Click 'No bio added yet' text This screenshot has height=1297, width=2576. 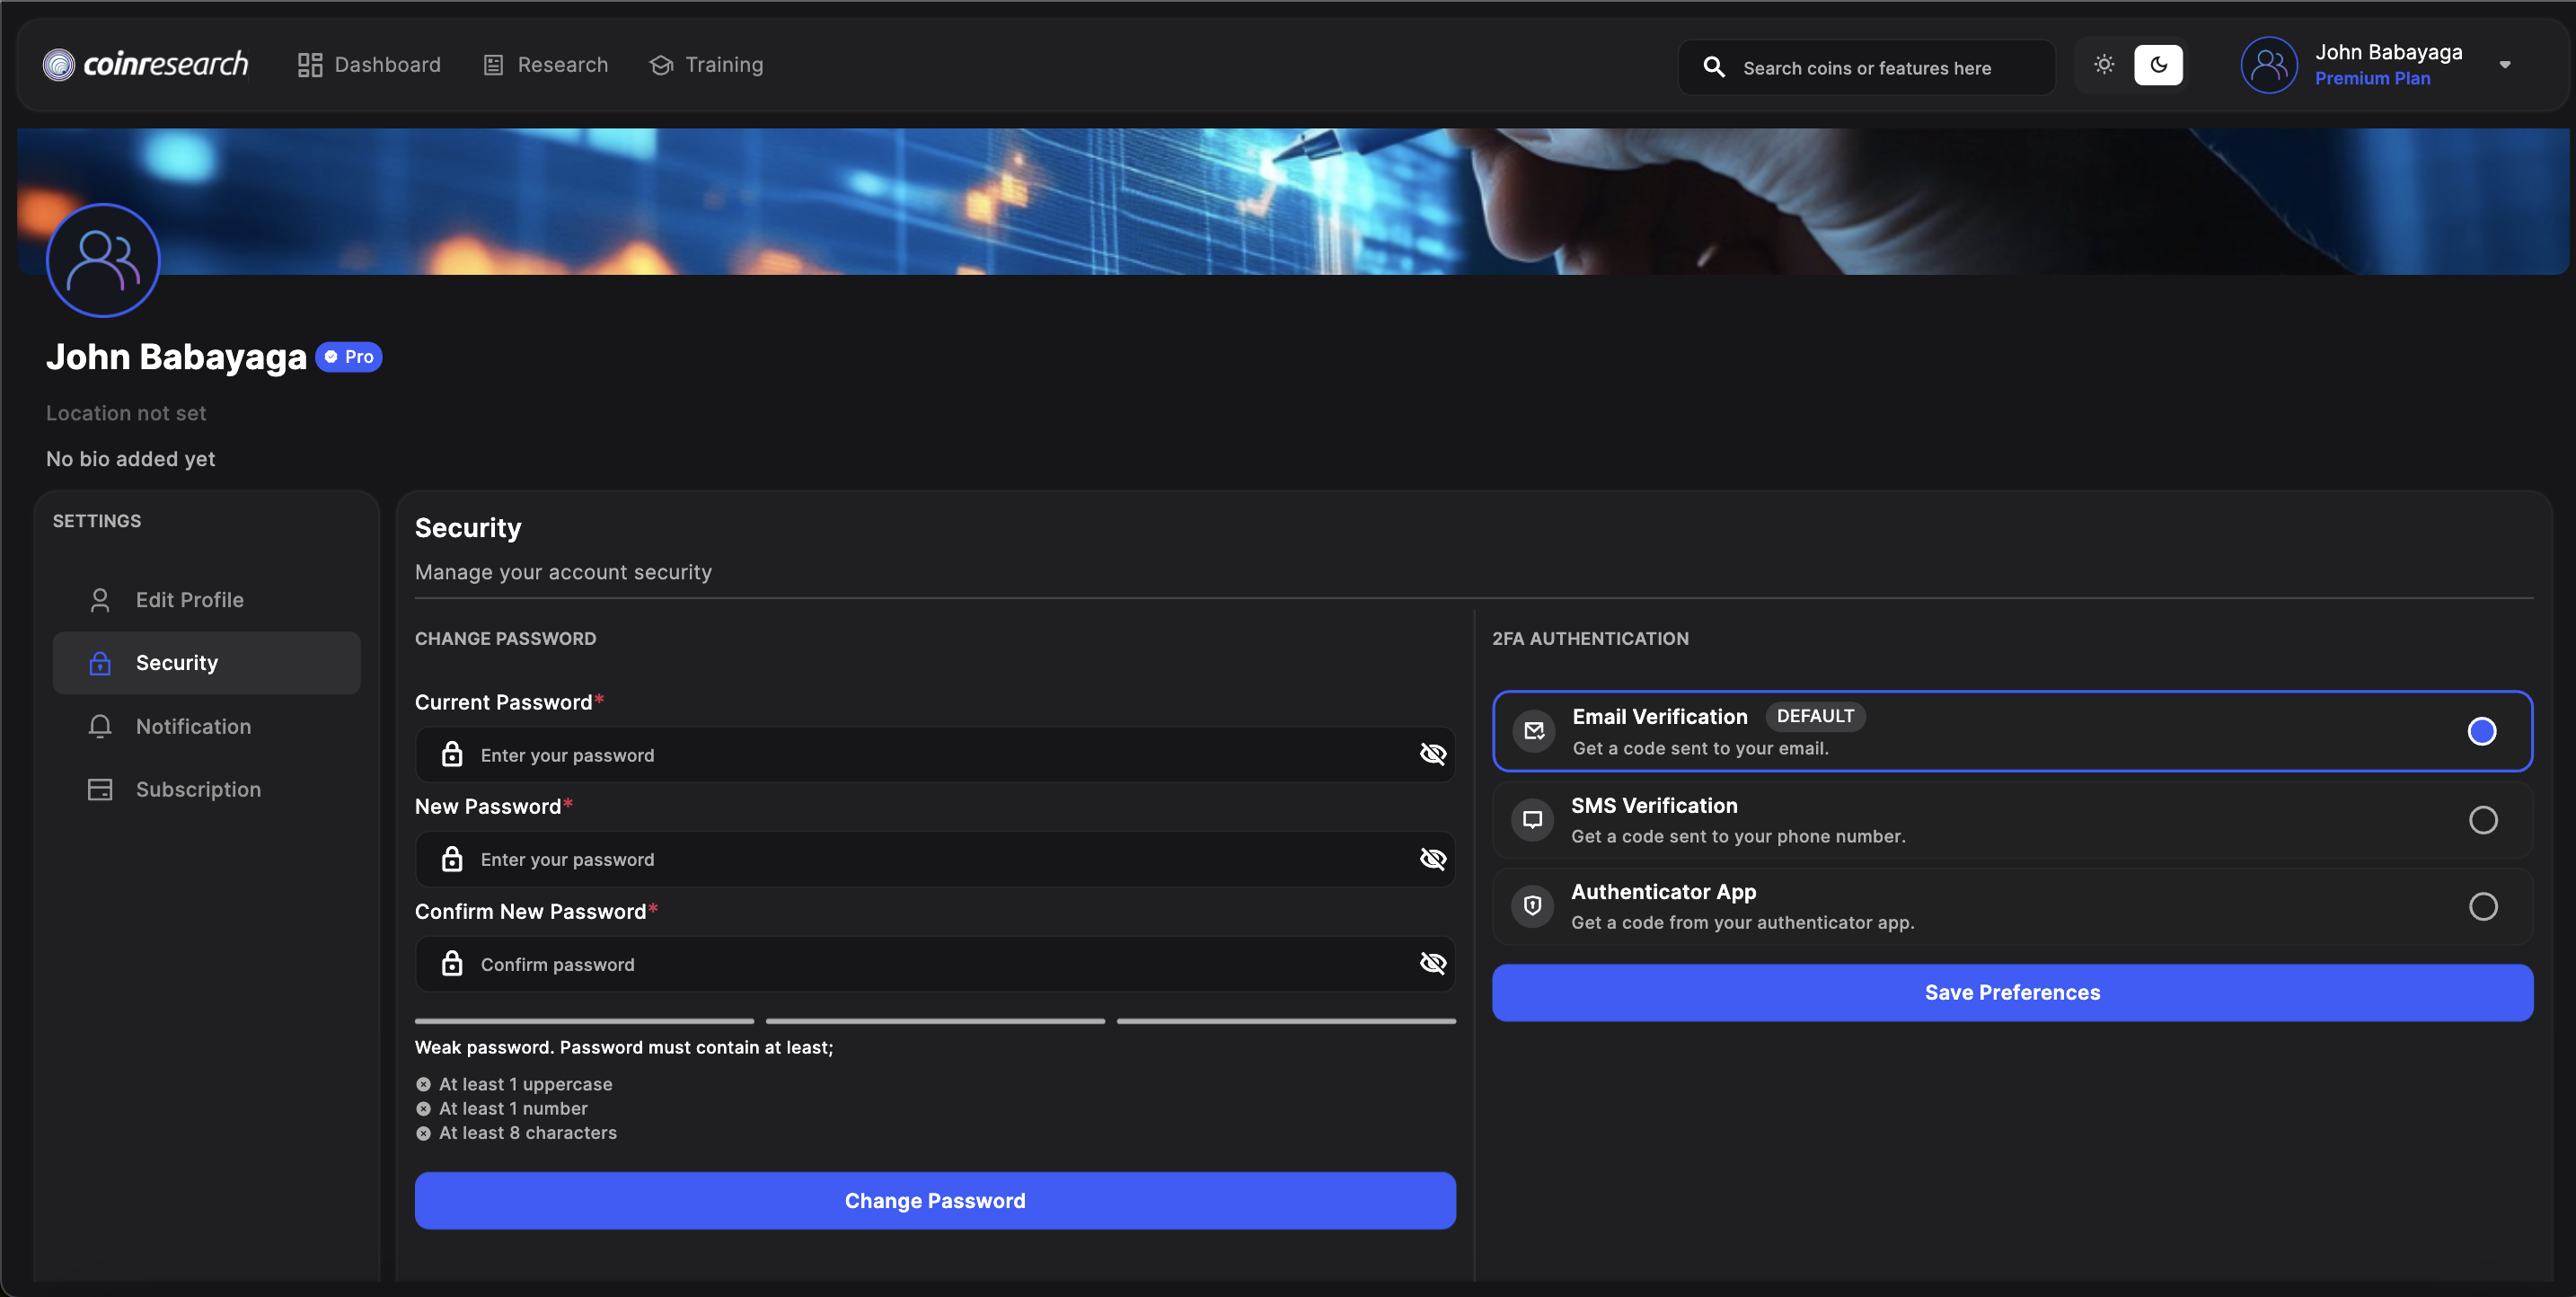(131, 459)
